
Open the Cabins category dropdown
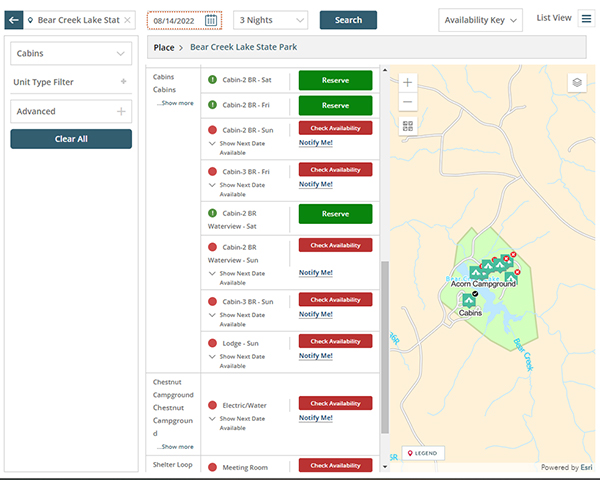[71, 54]
